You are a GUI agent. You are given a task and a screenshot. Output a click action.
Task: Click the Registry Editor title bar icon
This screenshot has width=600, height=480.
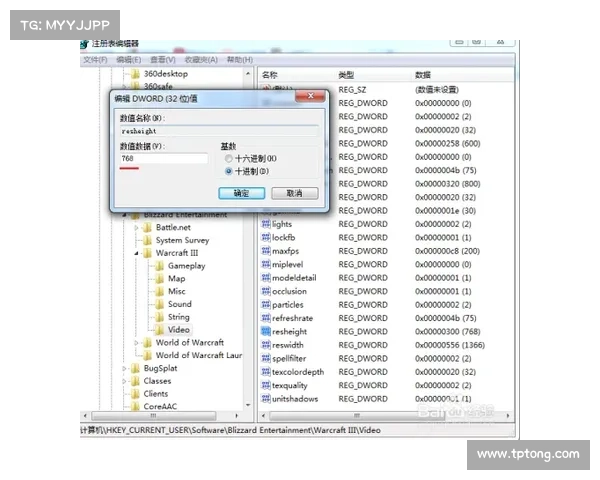point(84,44)
